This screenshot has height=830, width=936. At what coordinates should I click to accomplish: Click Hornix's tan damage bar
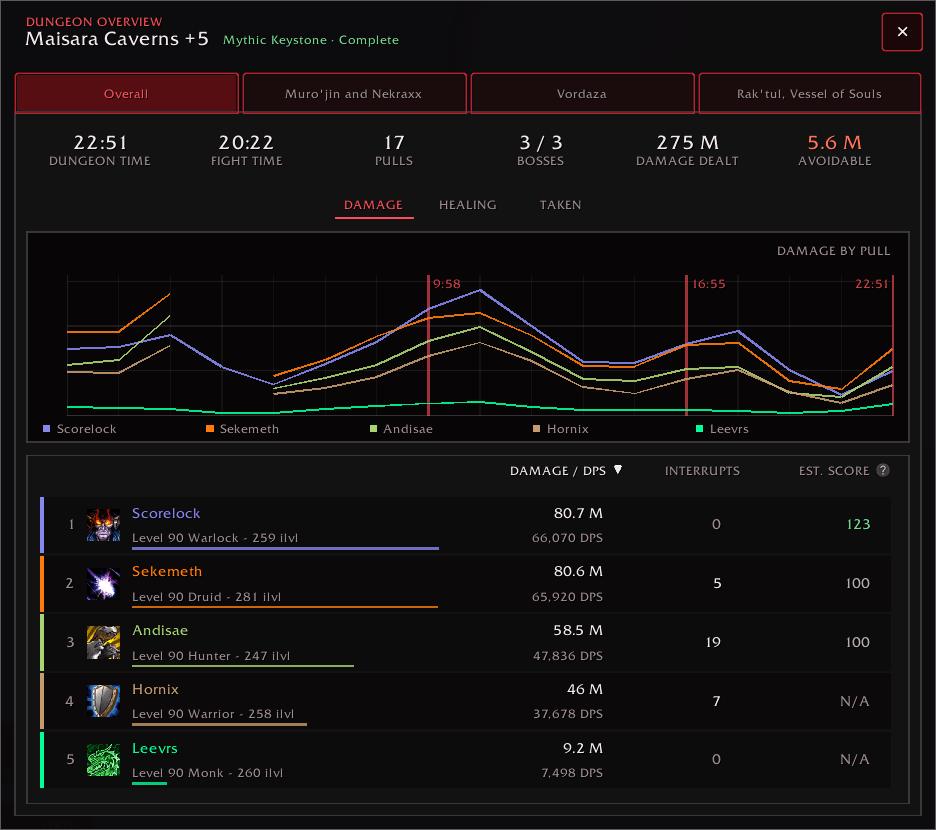coord(219,724)
